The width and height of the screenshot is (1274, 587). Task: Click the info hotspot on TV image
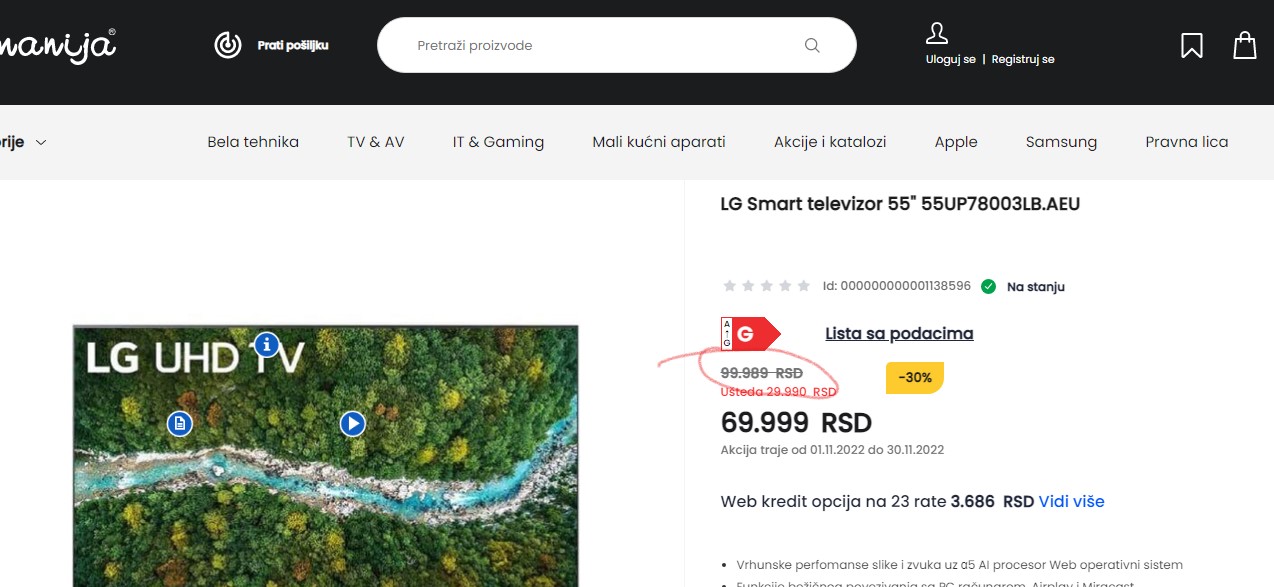point(266,345)
